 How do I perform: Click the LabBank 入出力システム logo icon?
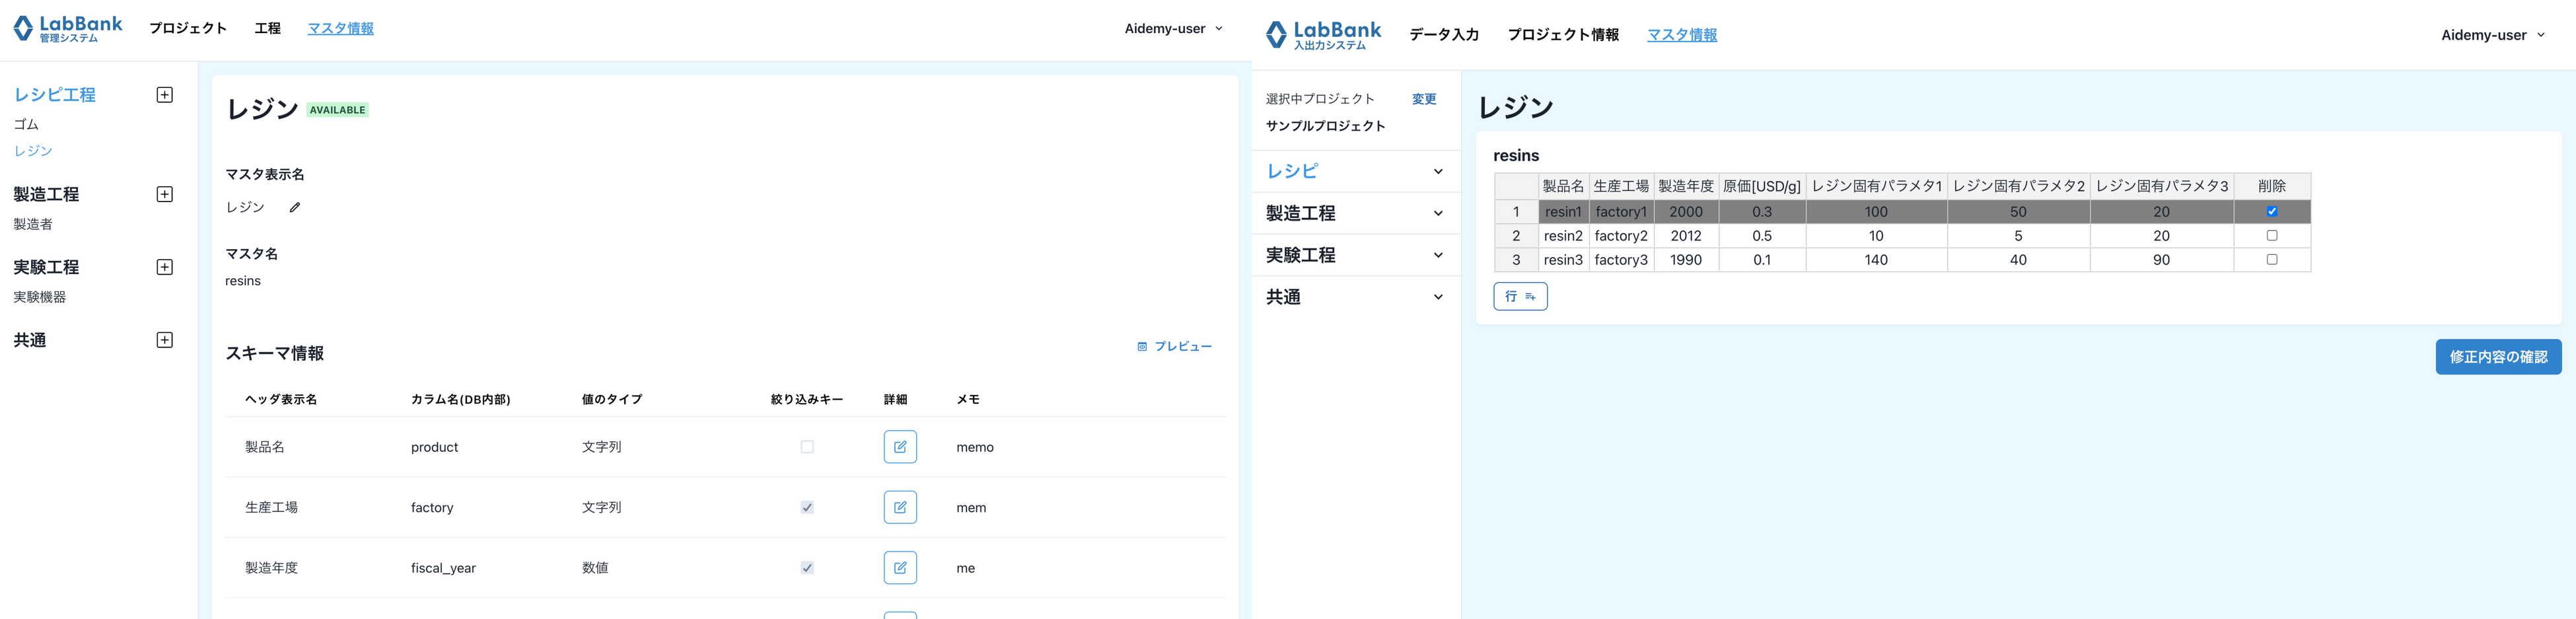[x=1277, y=33]
